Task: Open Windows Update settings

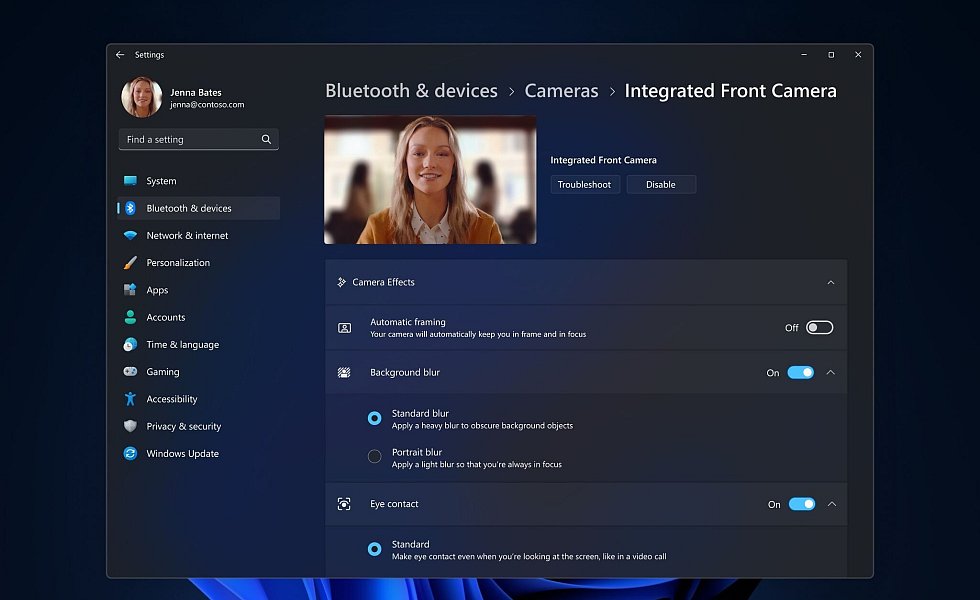Action: tap(199, 453)
